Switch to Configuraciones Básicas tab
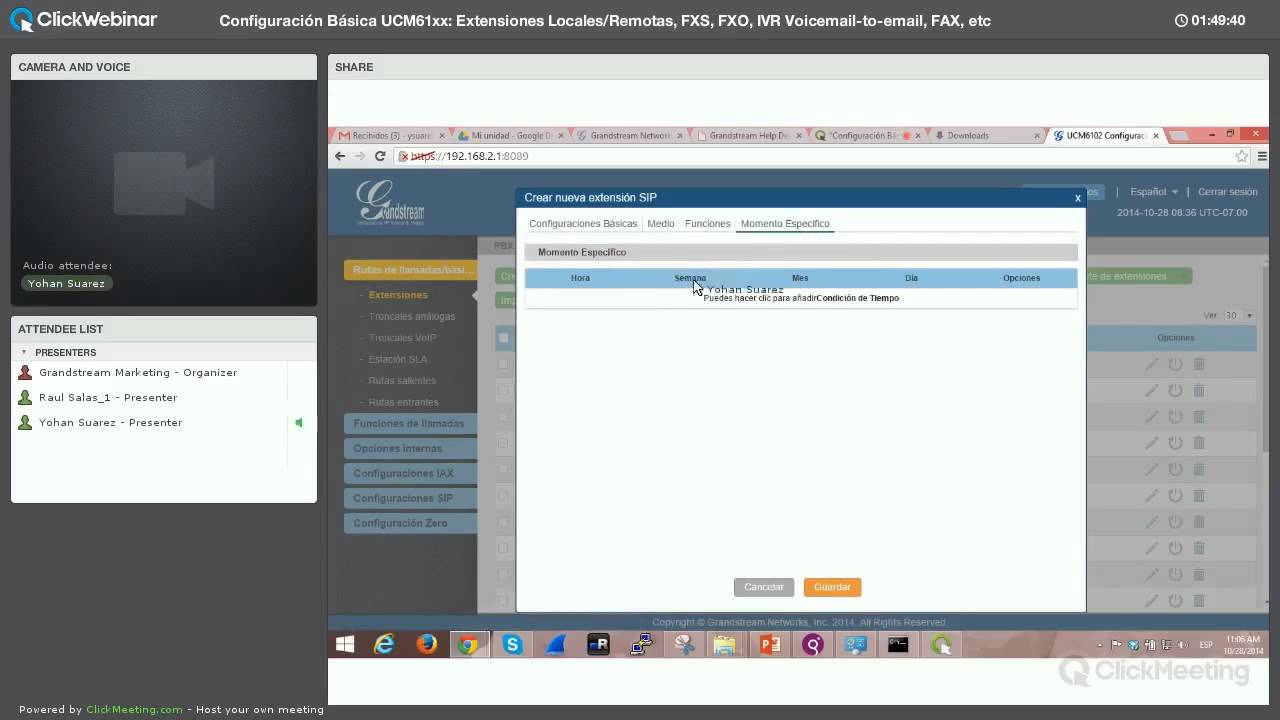This screenshot has width=1280, height=720. (x=583, y=224)
